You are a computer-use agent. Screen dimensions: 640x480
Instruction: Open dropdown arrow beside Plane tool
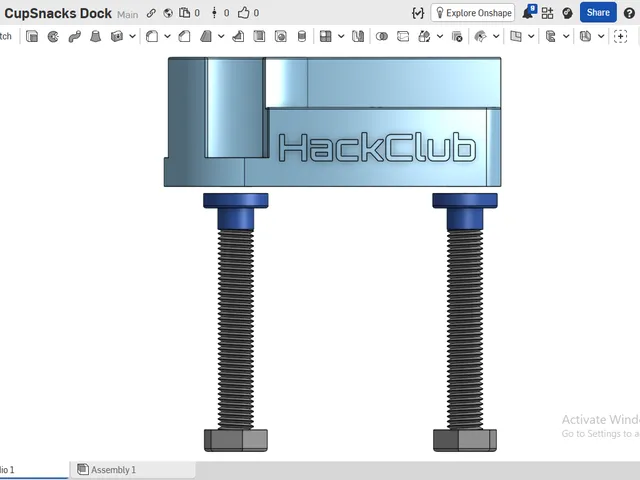click(531, 36)
